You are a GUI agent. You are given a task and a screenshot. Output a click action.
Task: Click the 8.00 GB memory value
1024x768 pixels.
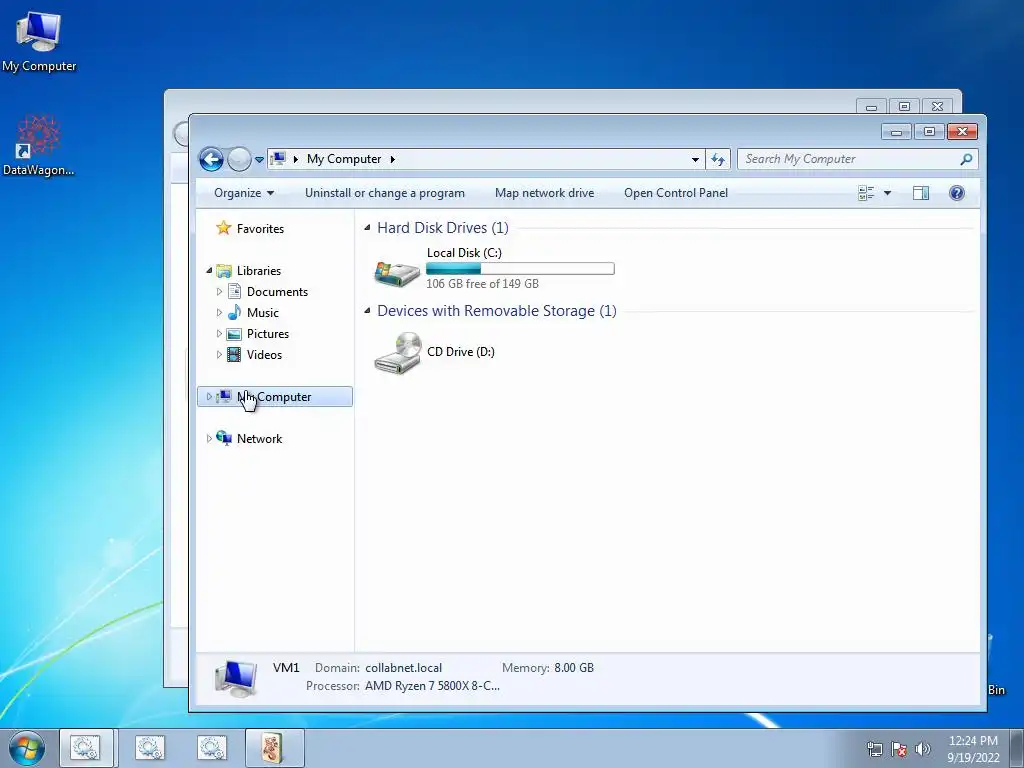pos(574,667)
